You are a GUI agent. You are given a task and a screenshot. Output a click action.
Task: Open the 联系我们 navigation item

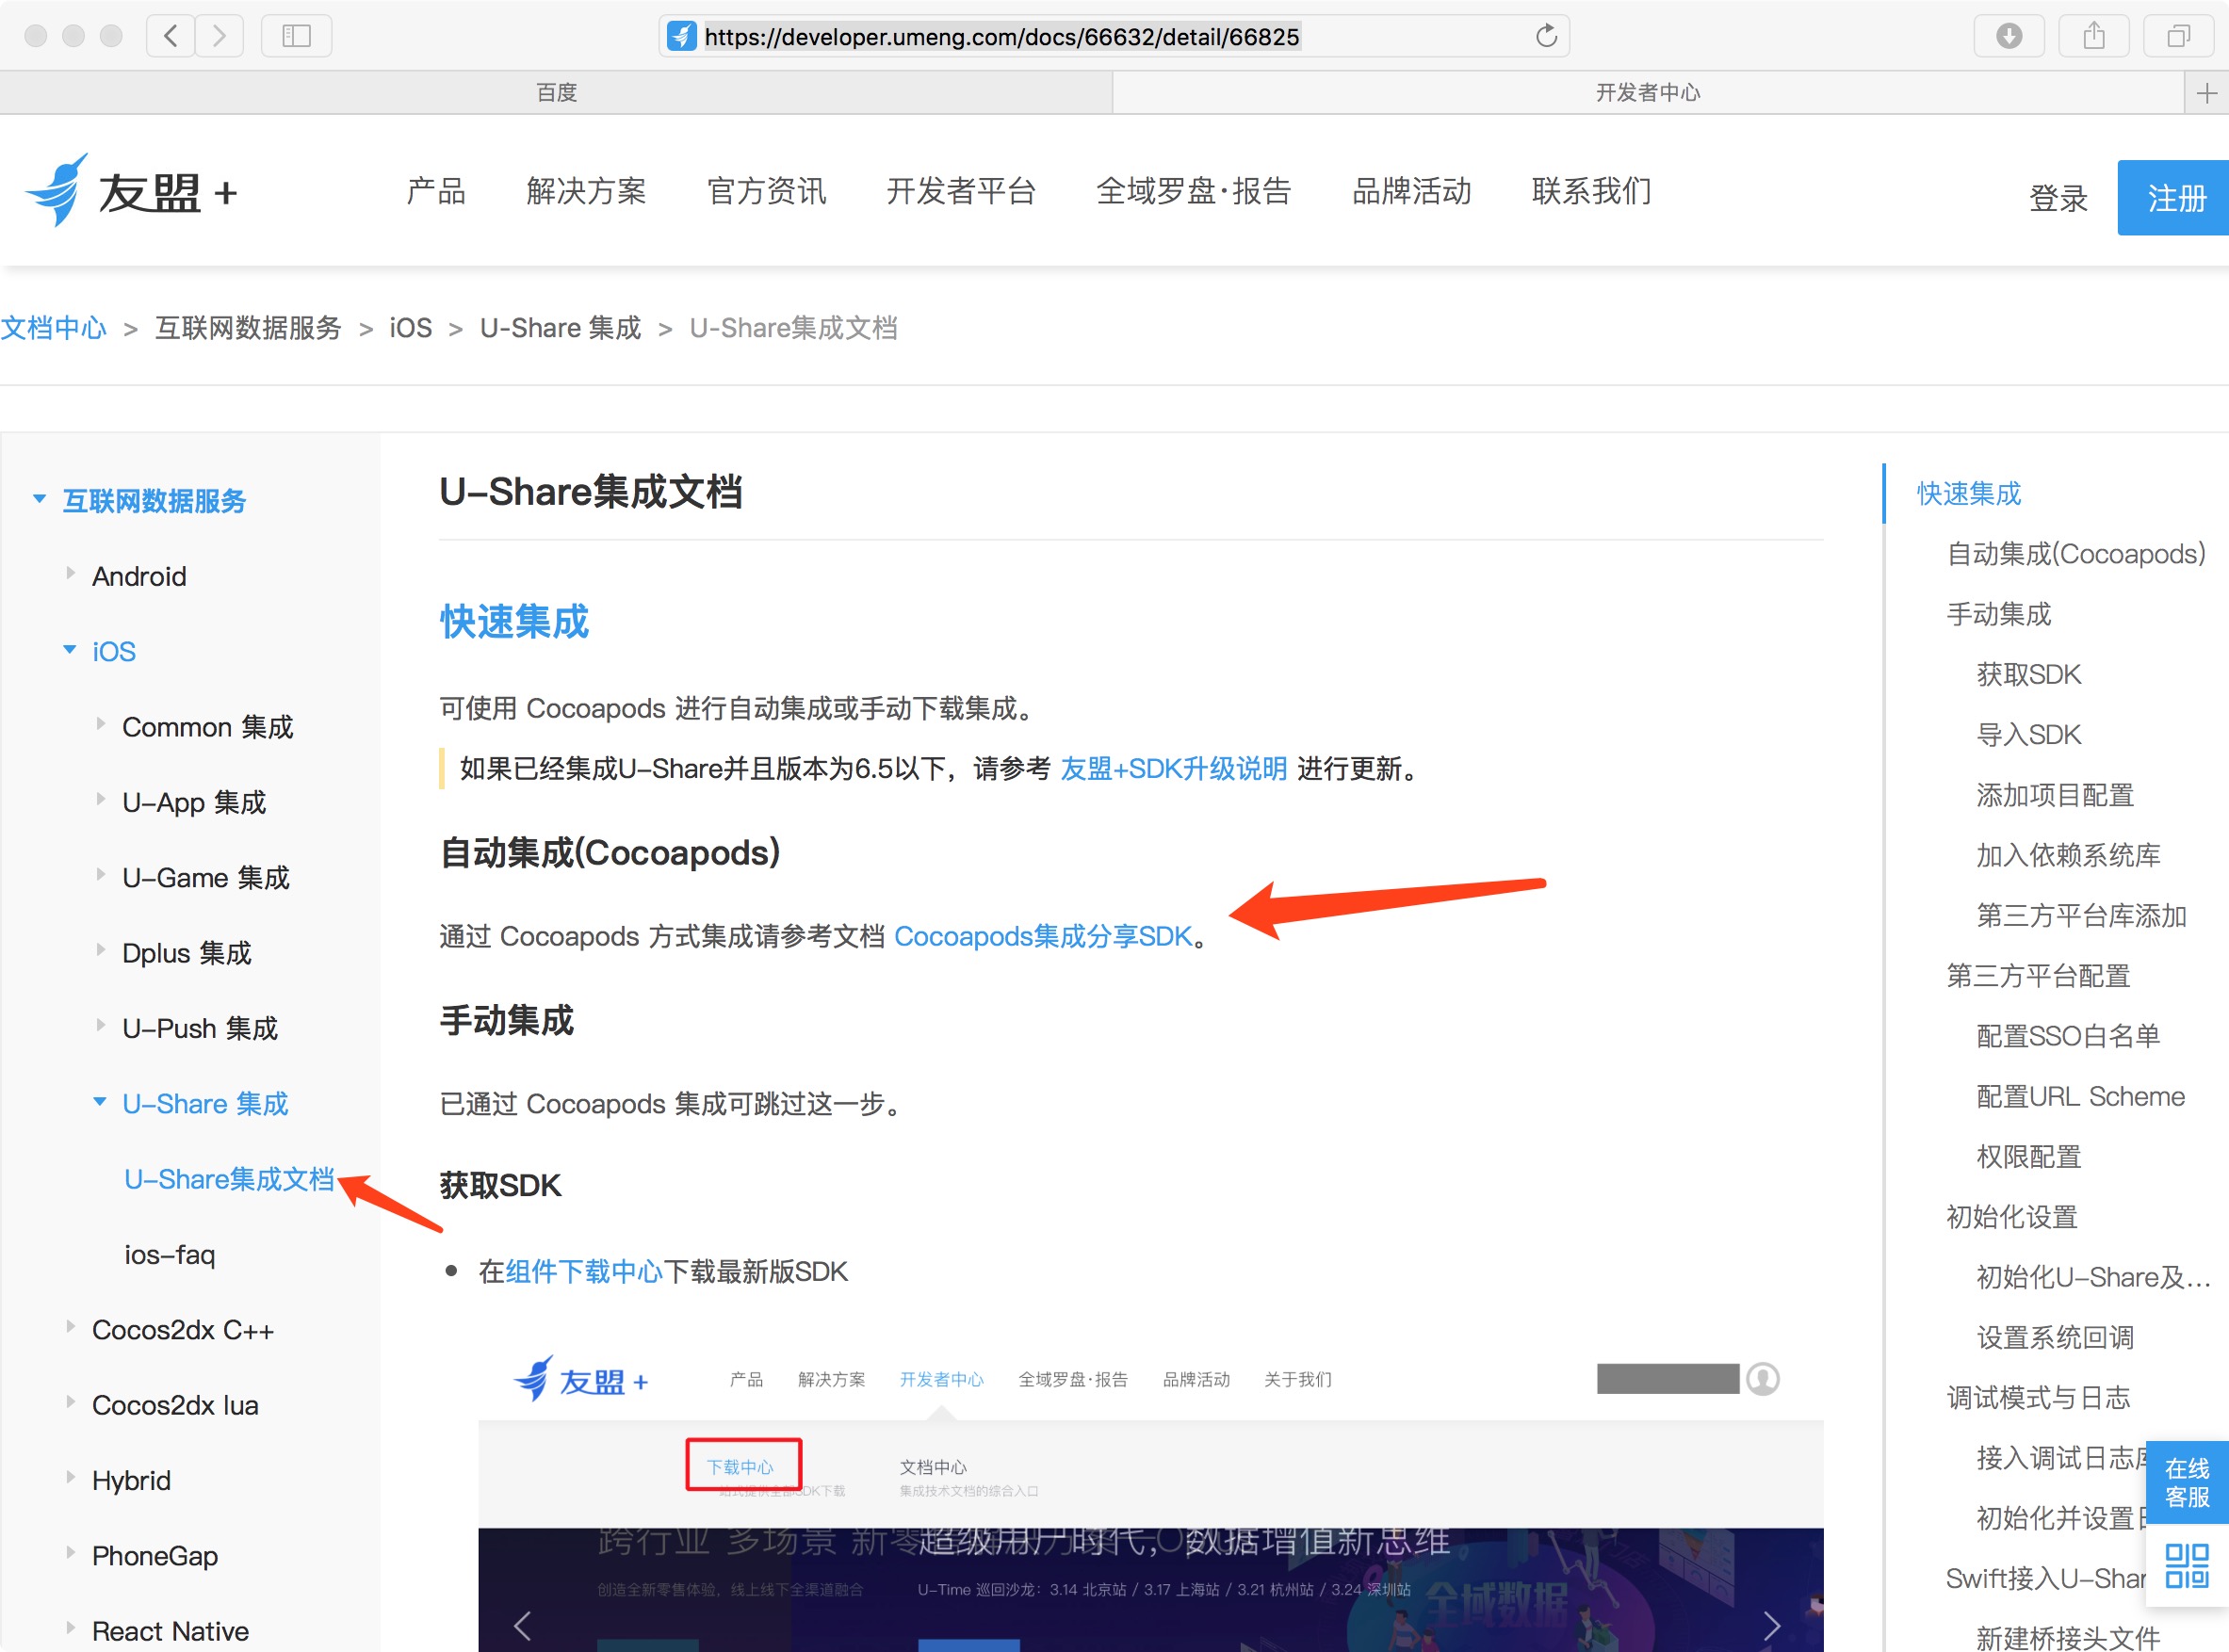pos(1592,190)
